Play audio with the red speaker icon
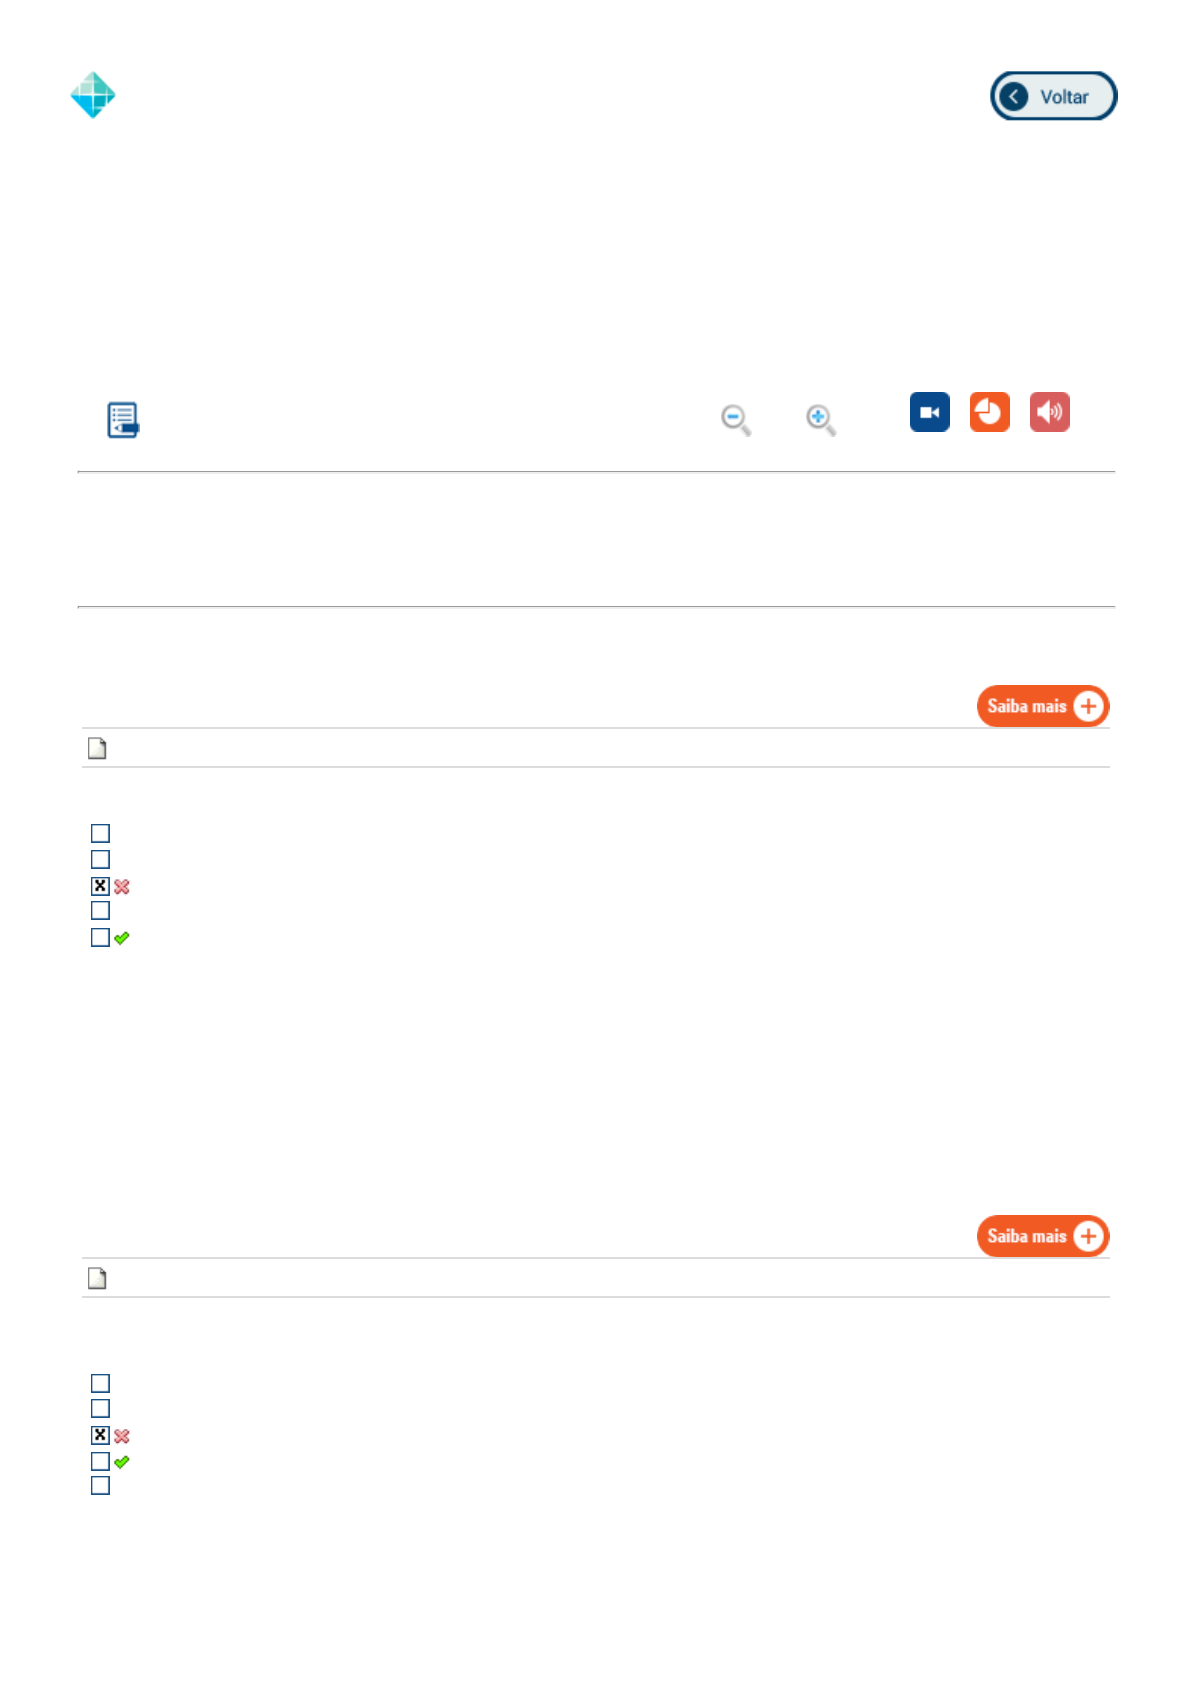1190x1684 pixels. coord(1049,412)
